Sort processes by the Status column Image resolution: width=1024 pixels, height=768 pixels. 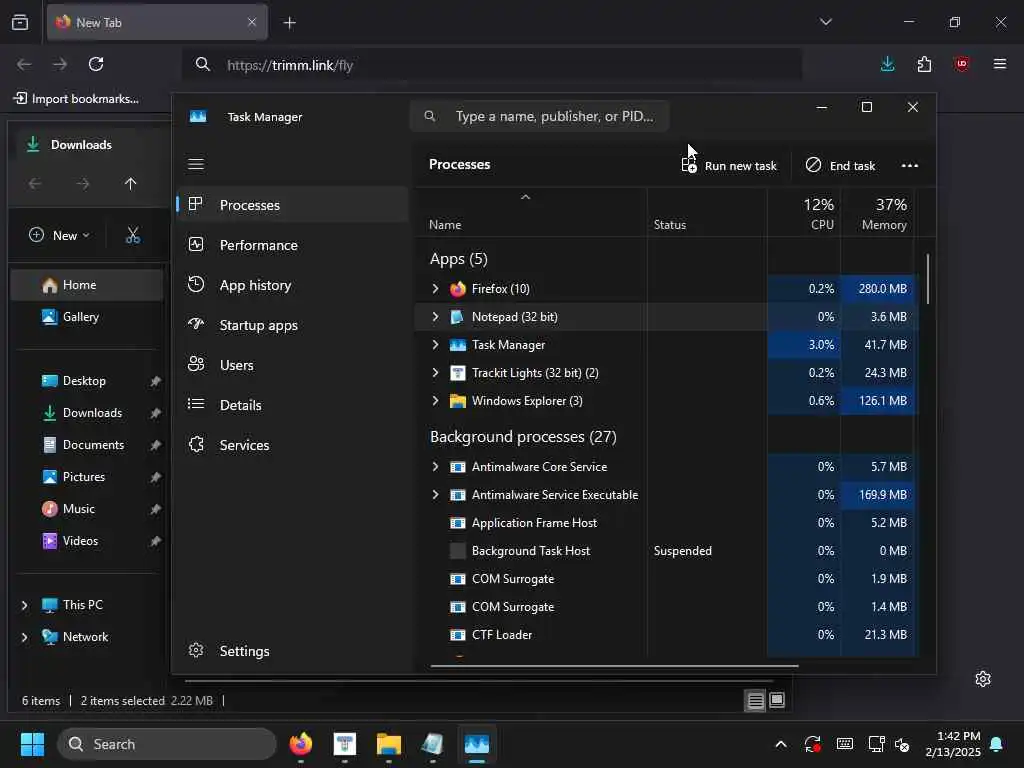point(707,213)
